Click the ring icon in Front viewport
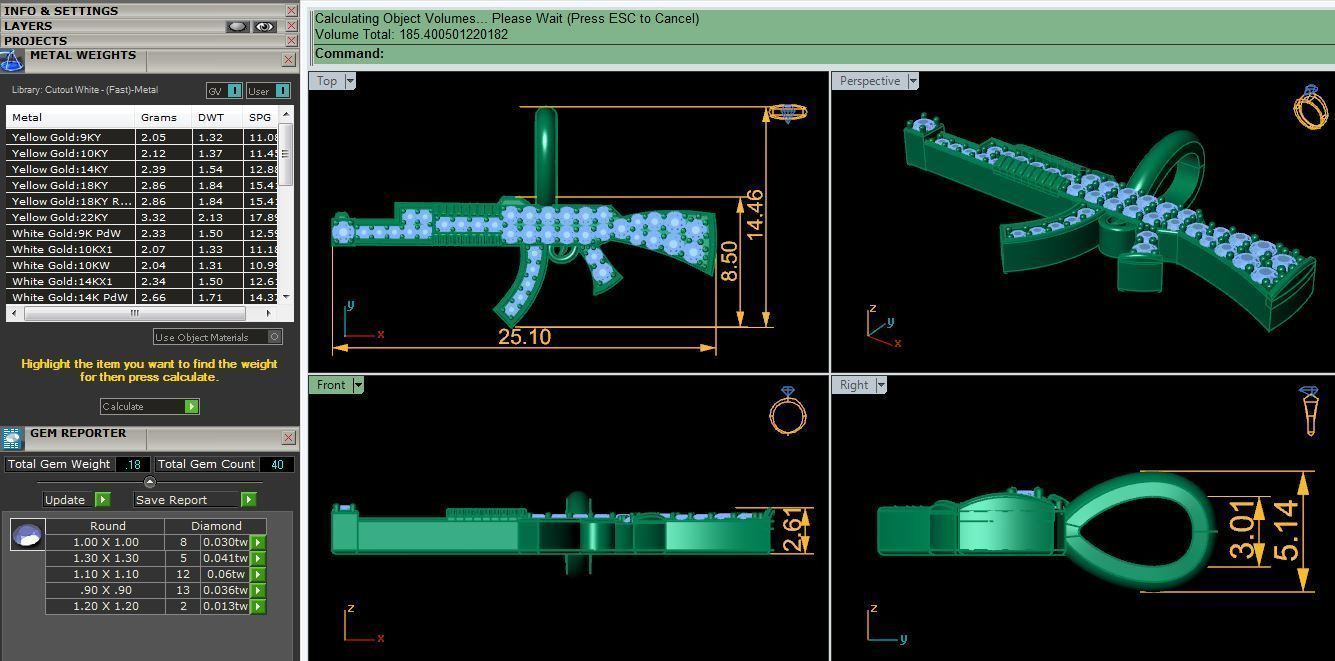1335x661 pixels. pyautogui.click(x=787, y=409)
